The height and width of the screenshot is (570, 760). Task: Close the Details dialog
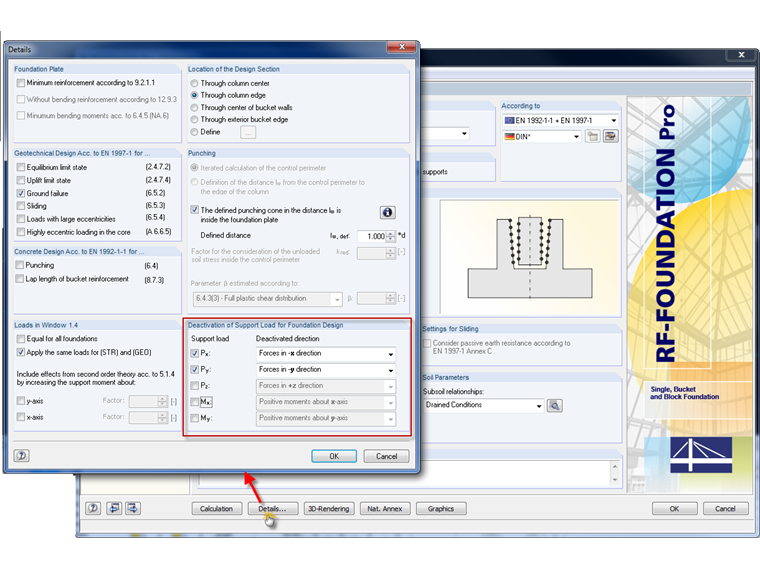pyautogui.click(x=401, y=47)
